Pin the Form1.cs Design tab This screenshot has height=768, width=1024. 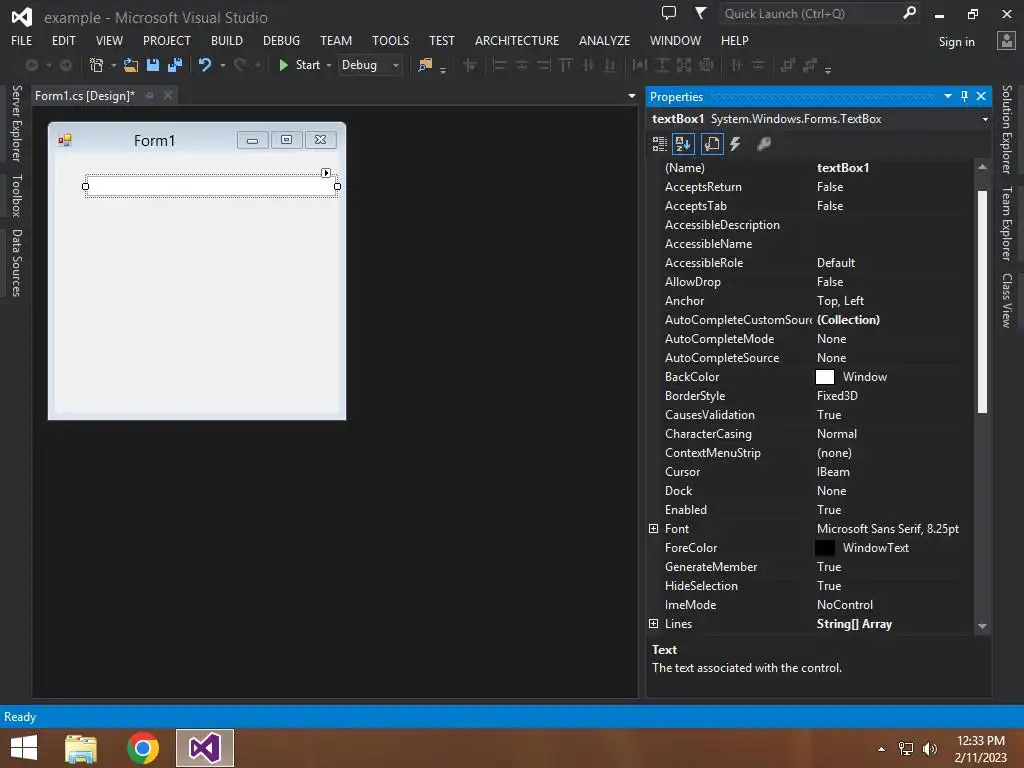tap(150, 95)
